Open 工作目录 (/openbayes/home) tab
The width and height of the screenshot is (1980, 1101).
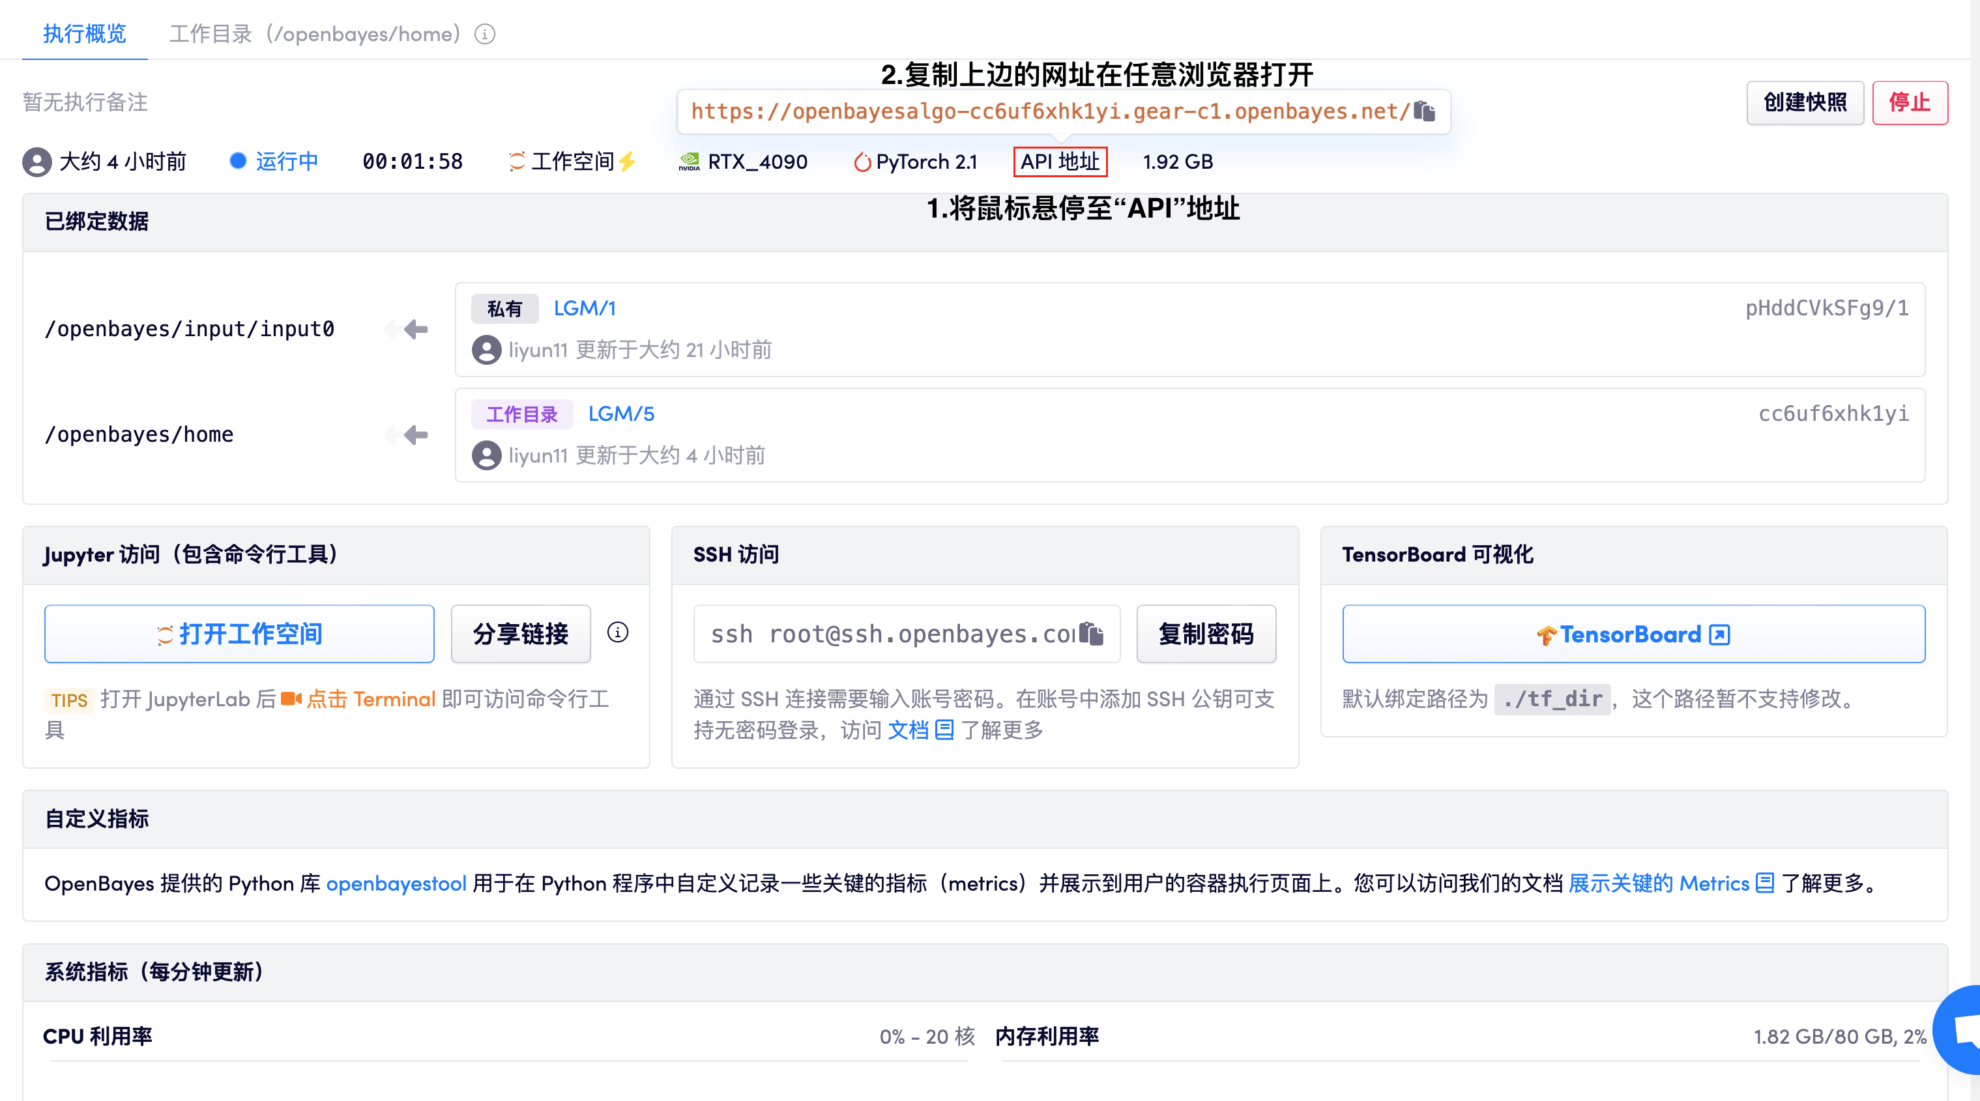click(314, 34)
